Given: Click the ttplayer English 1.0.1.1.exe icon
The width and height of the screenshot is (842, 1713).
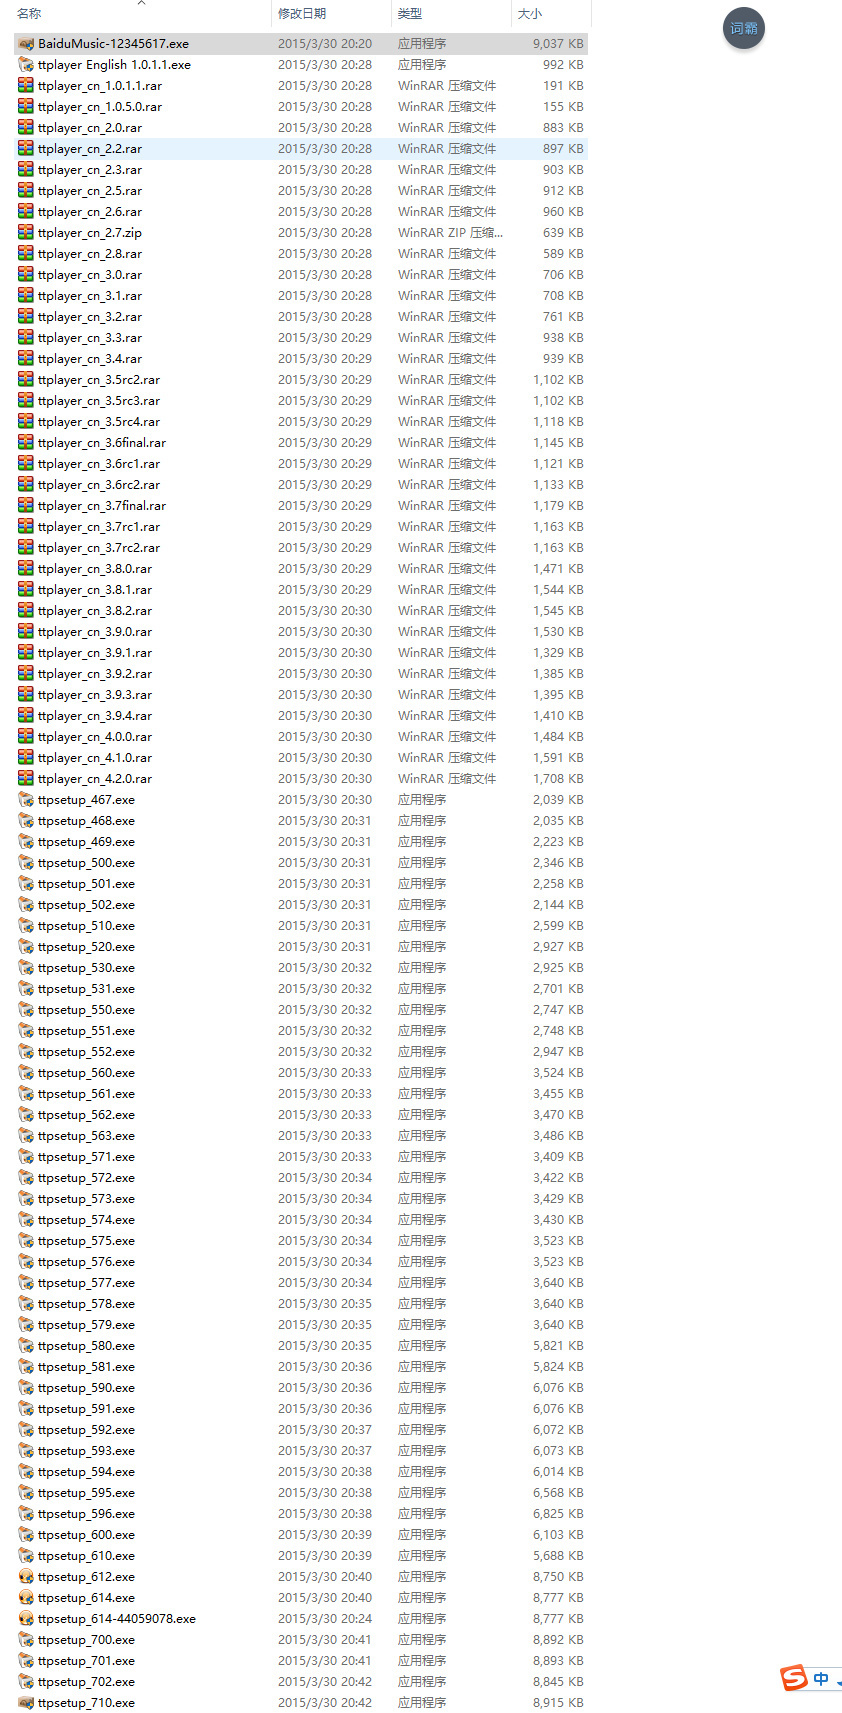Looking at the screenshot, I should tap(26, 65).
